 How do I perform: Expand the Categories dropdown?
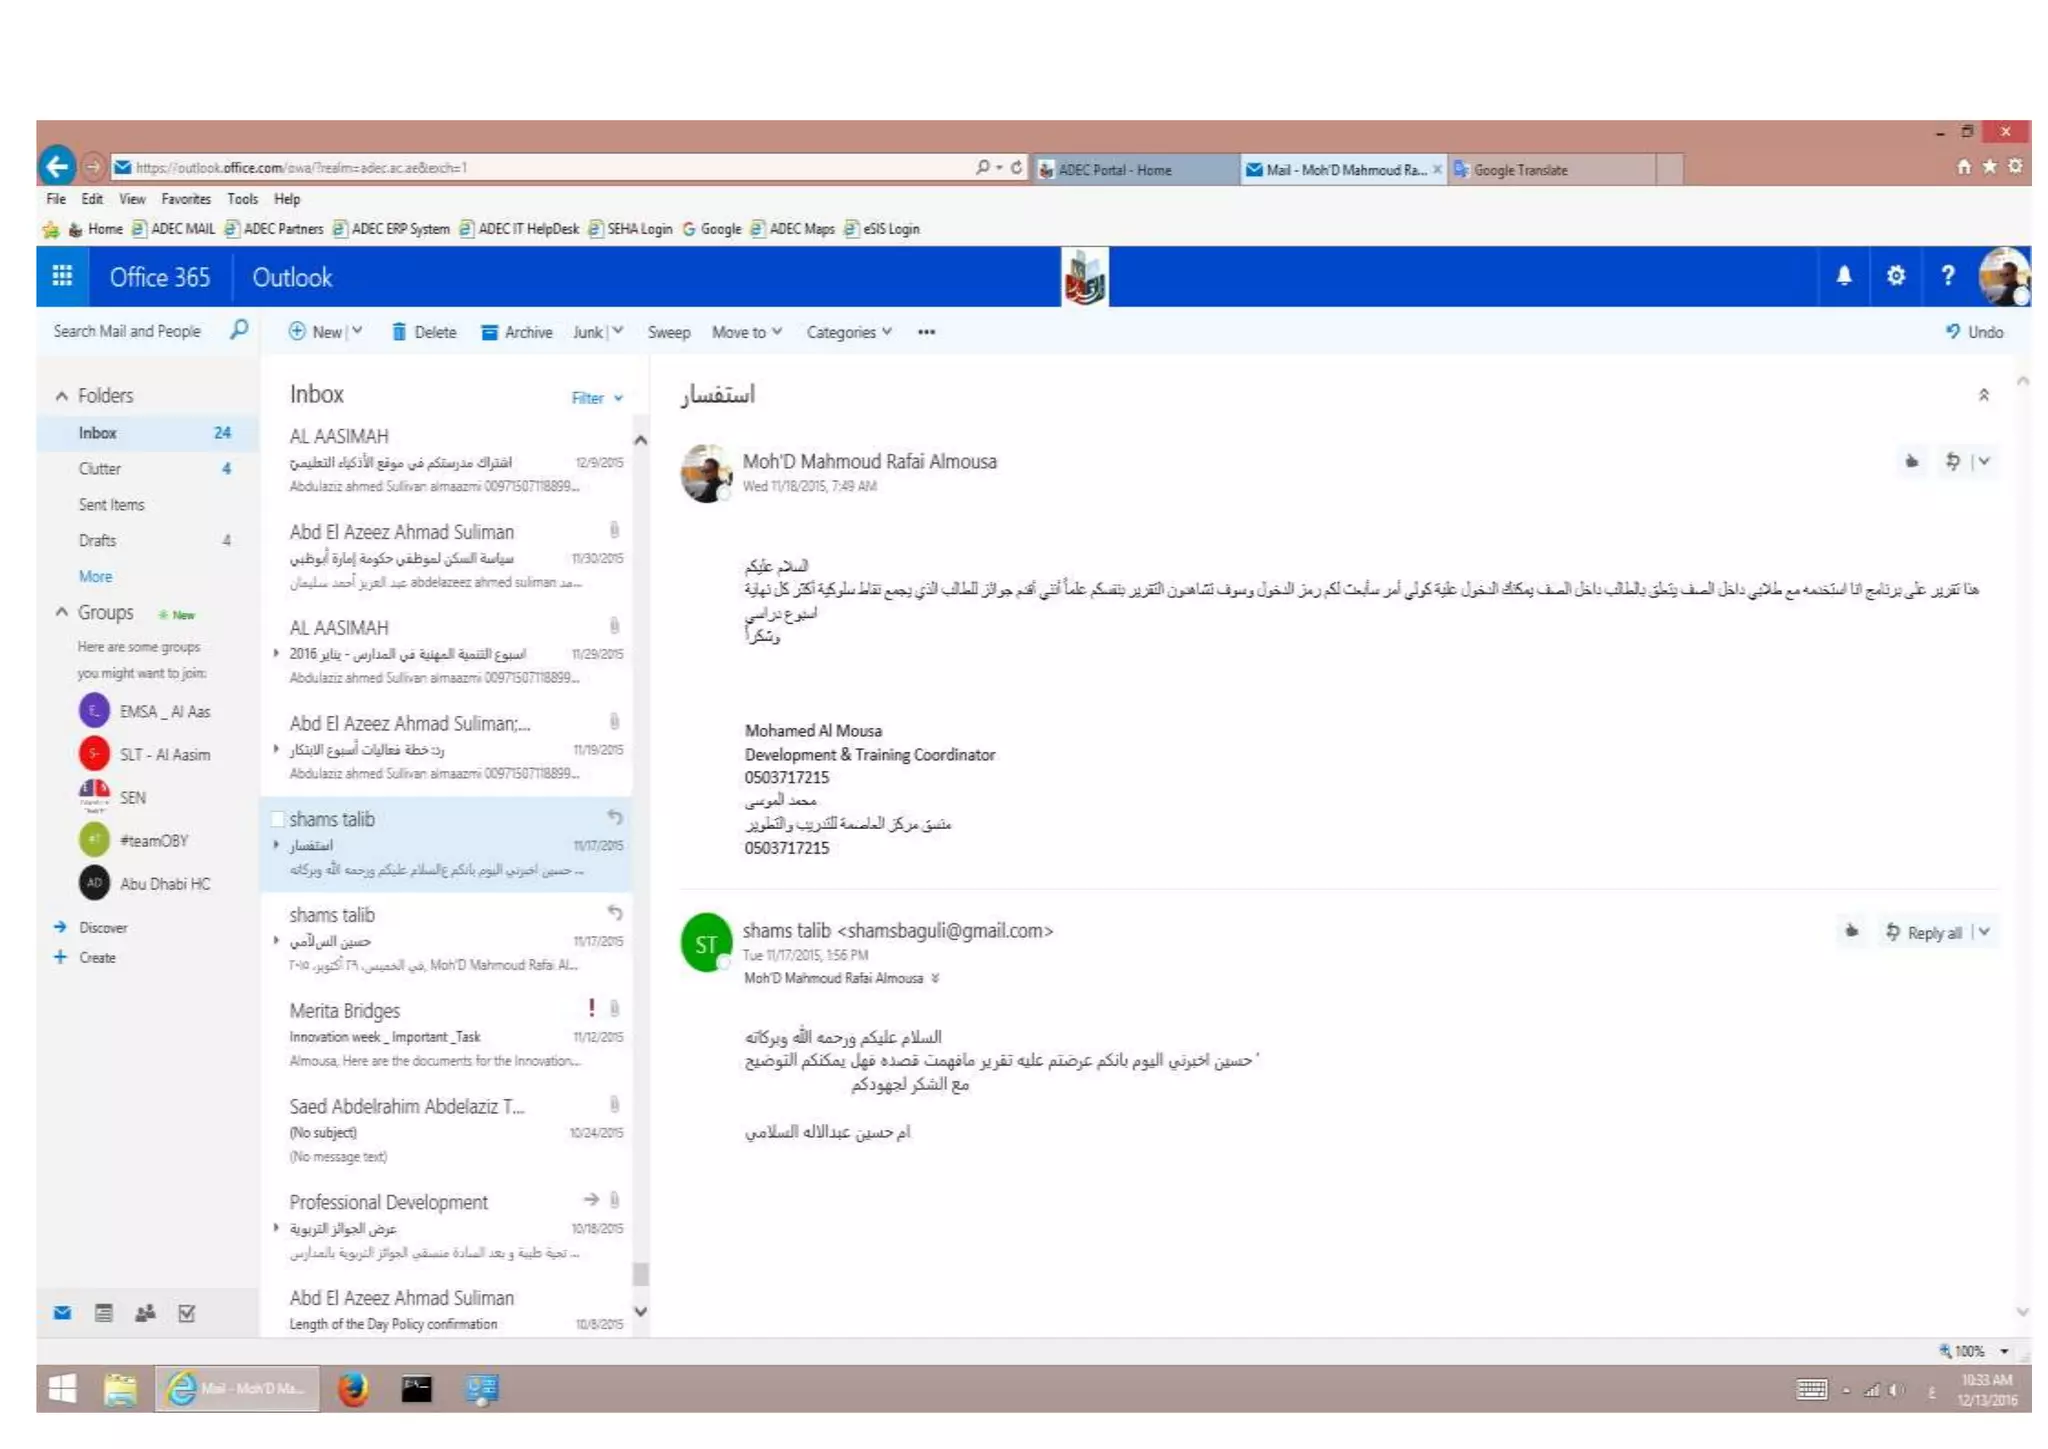point(848,332)
